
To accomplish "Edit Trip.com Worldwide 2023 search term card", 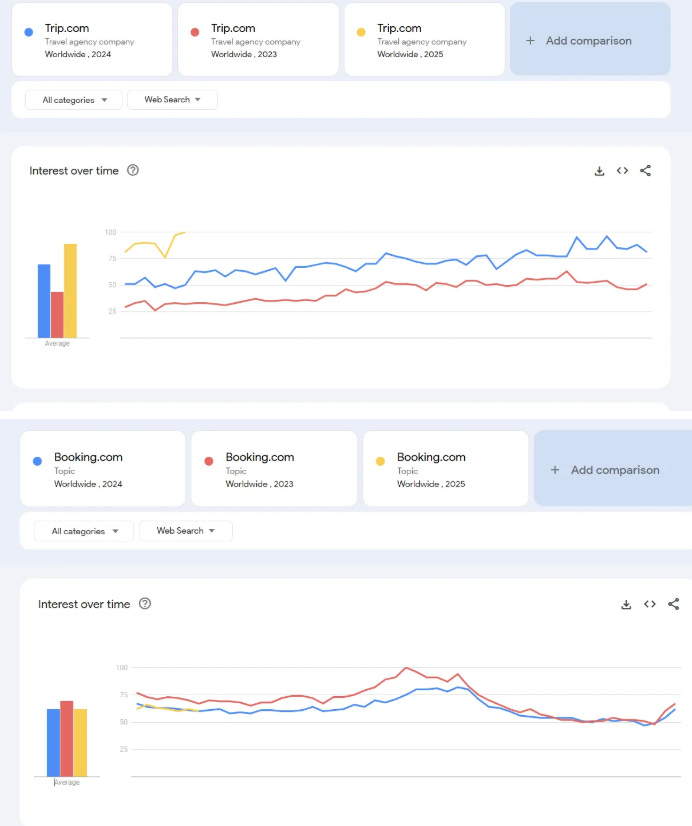I will (x=258, y=40).
